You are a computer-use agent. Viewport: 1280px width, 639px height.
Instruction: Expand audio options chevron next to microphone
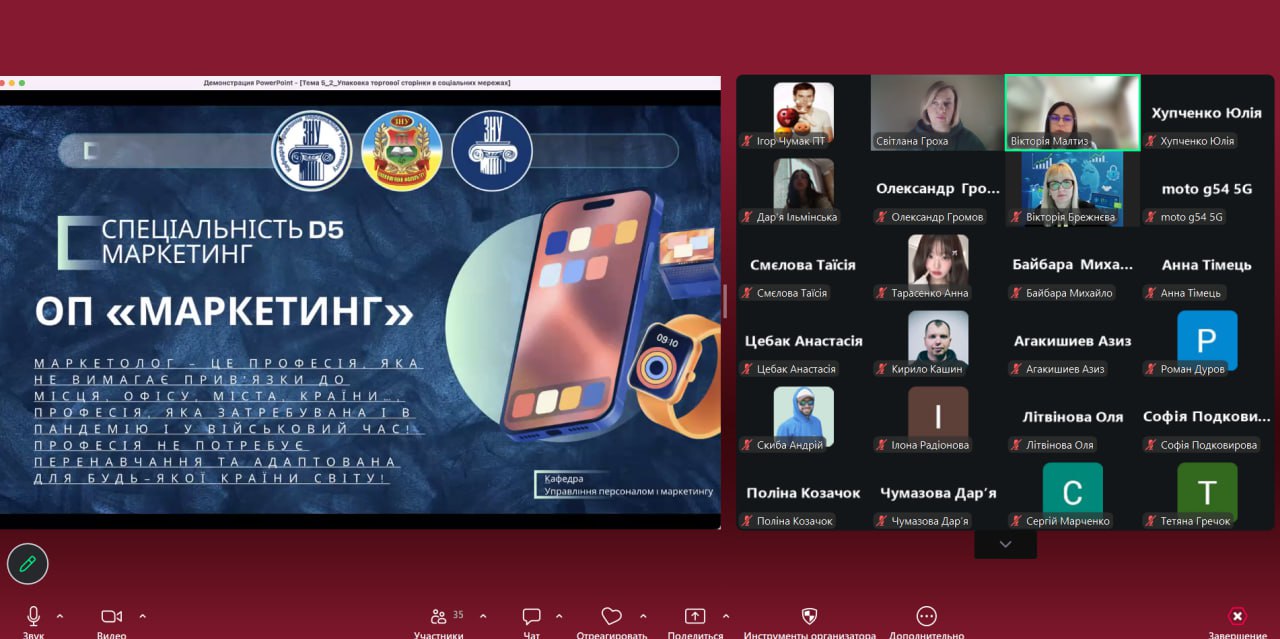(60, 616)
